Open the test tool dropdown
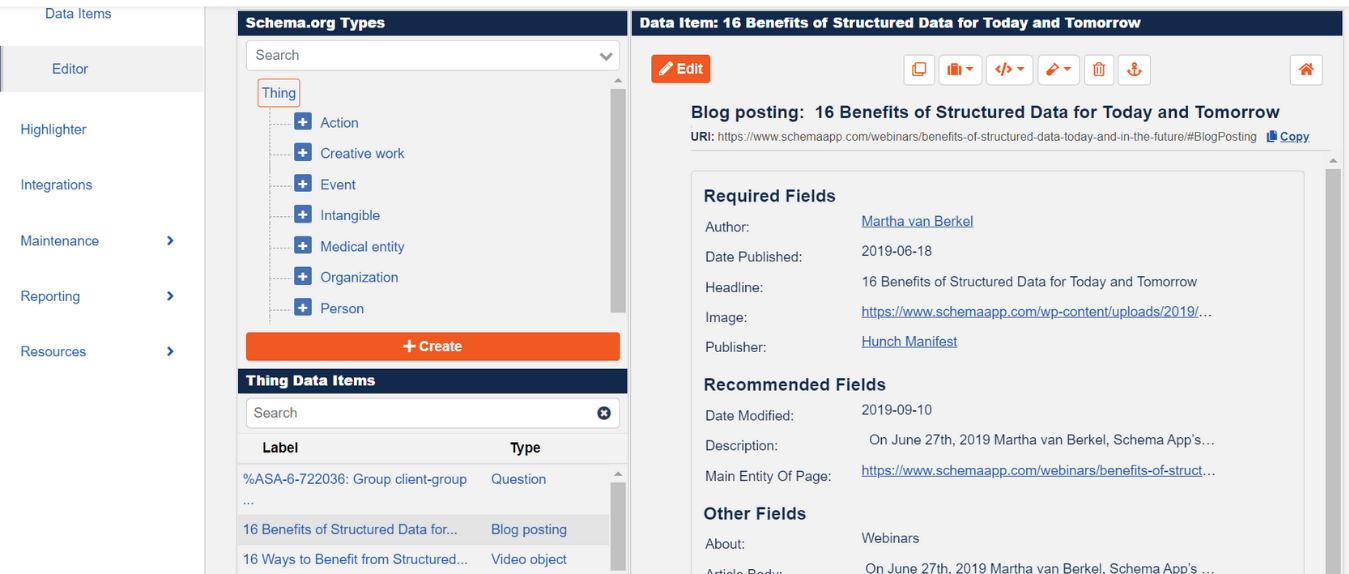1349x574 pixels. point(1058,69)
